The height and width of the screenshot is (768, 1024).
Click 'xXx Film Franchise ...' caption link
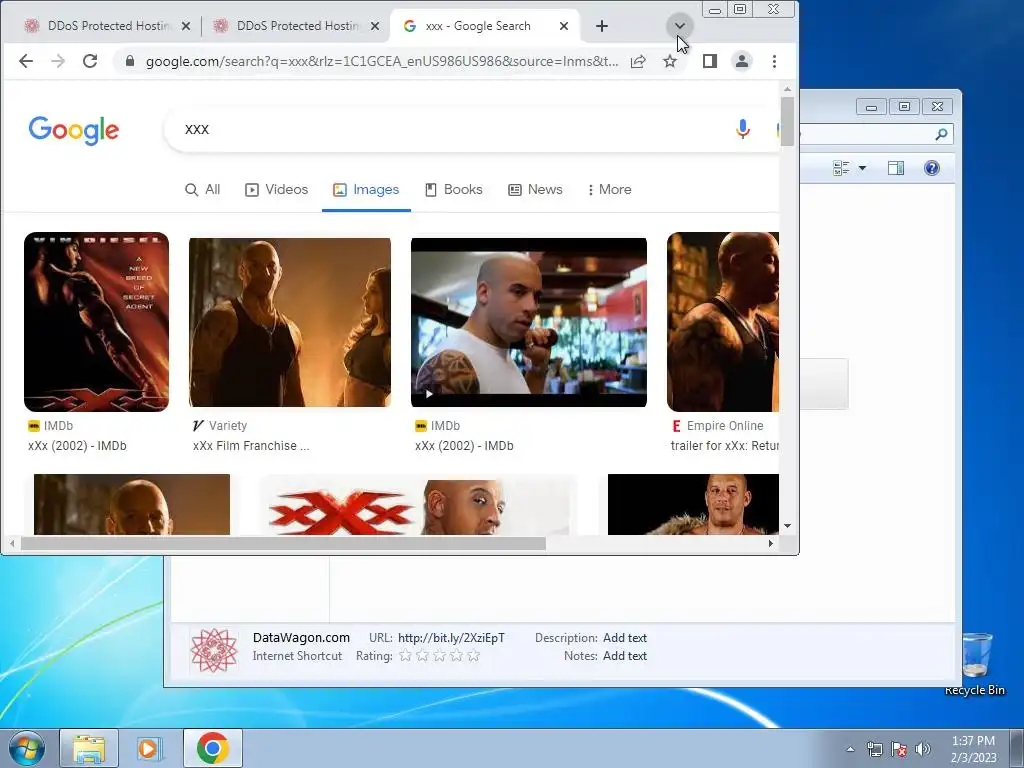click(x=251, y=446)
